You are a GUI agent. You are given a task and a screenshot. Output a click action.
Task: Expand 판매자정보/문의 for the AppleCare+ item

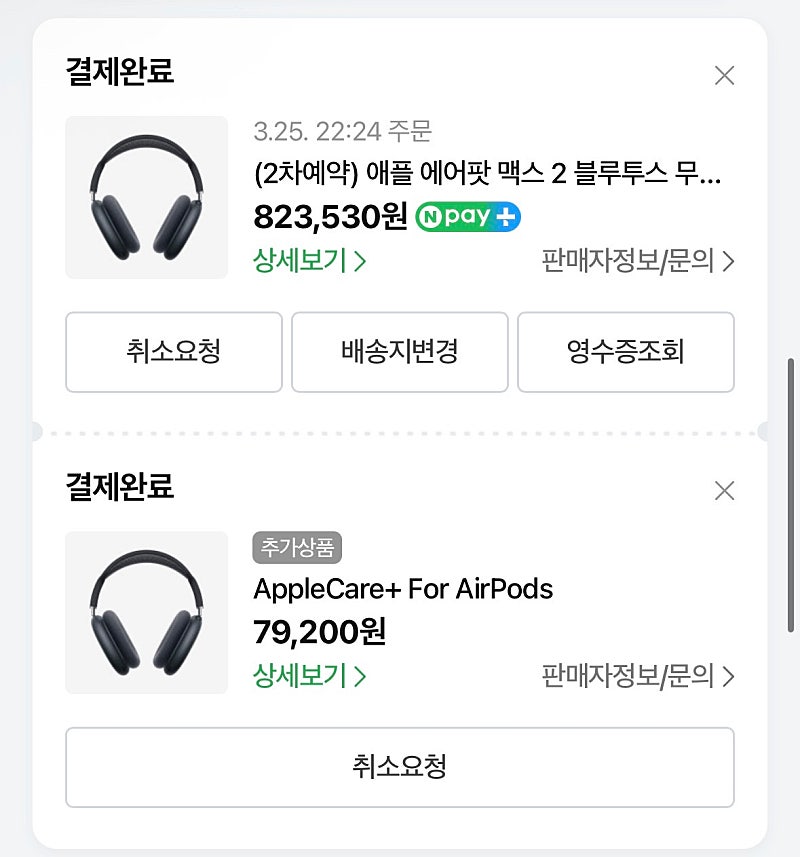pos(638,676)
